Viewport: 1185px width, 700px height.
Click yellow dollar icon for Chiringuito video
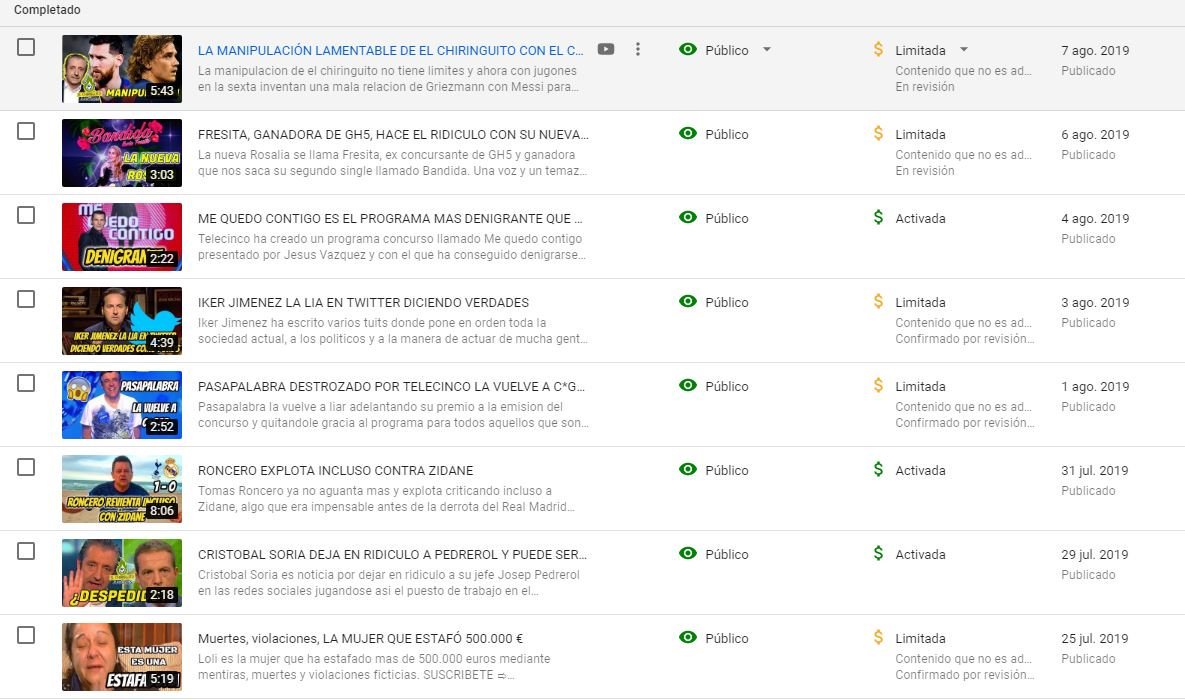click(878, 49)
